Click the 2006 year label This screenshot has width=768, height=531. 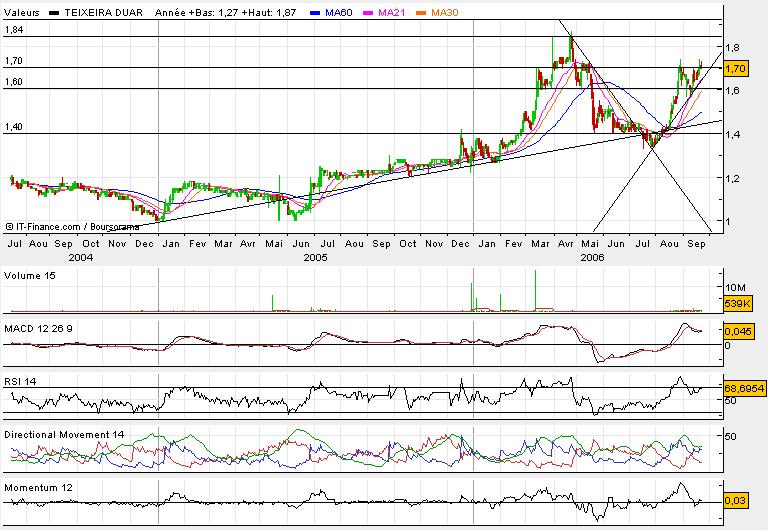[x=592, y=257]
